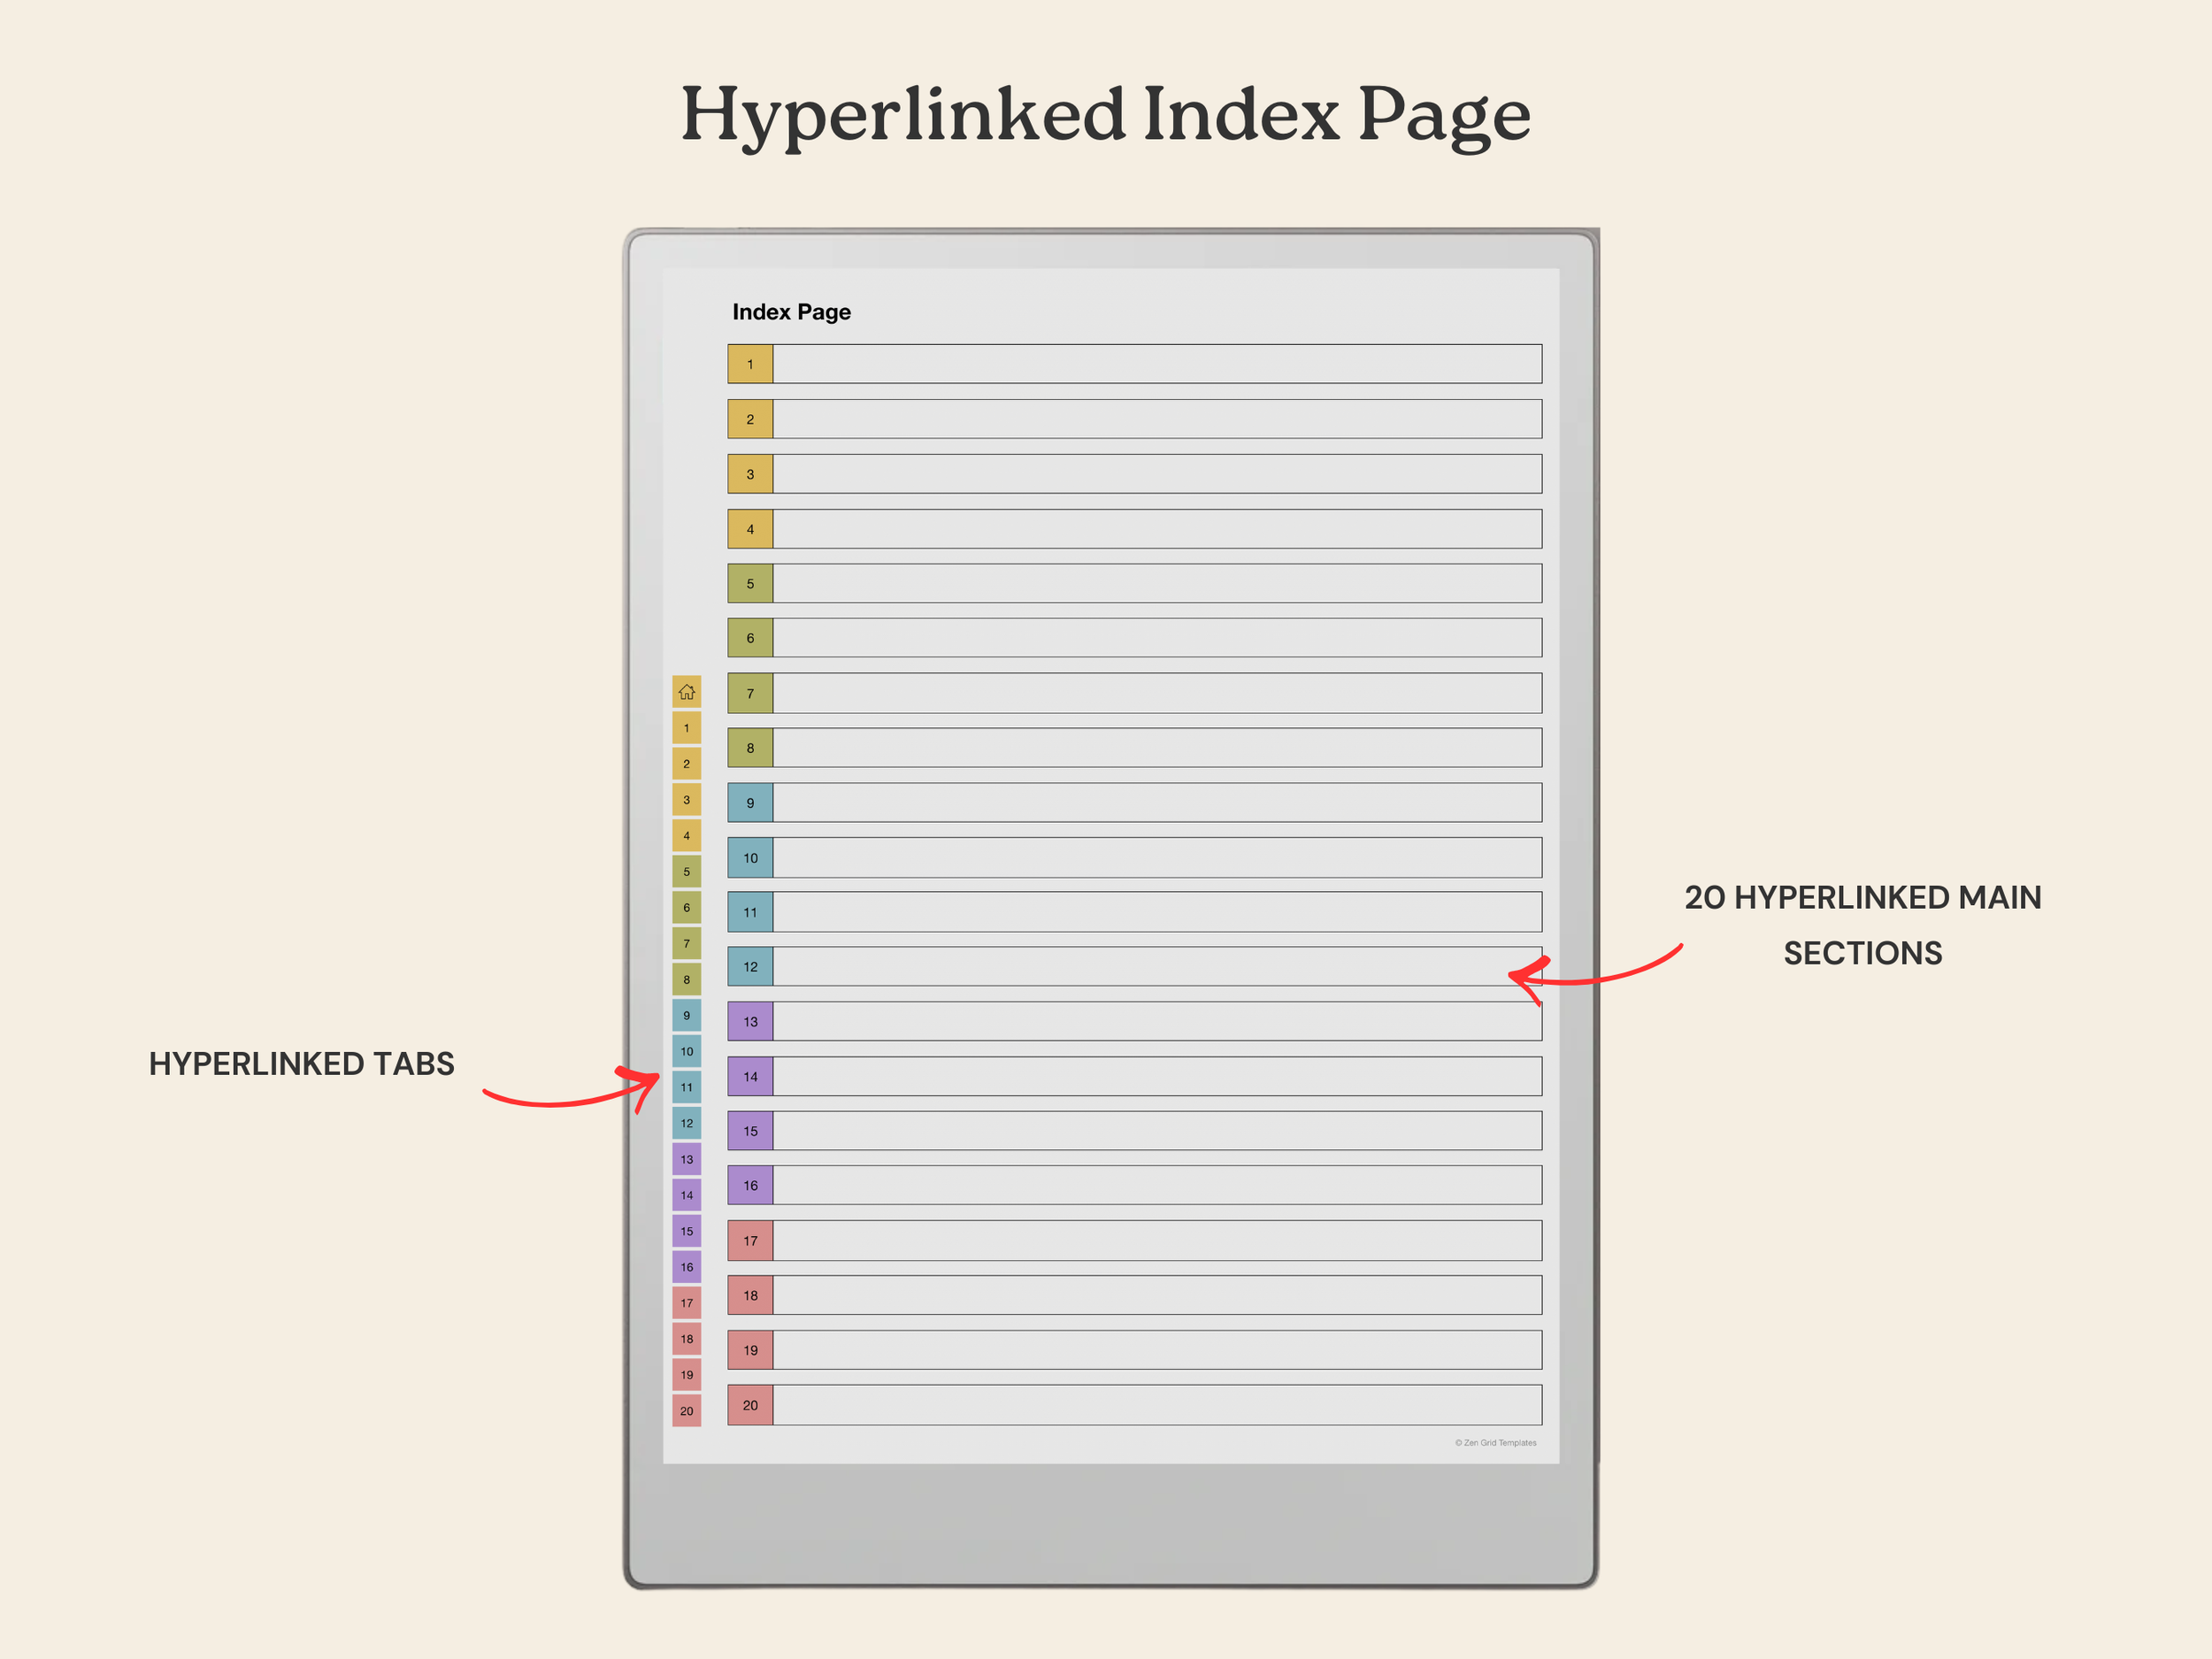
Task: Open side tab number 1
Action: (x=686, y=728)
